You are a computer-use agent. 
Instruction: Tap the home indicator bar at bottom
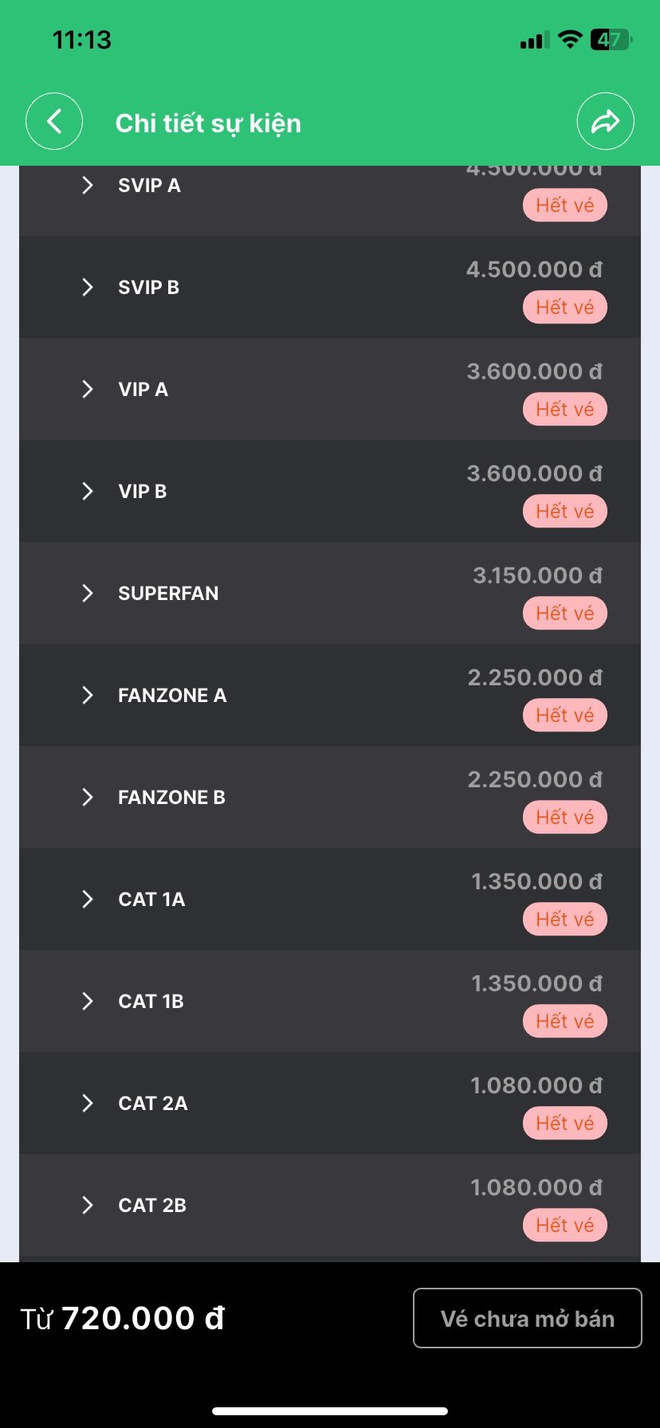pos(330,1411)
